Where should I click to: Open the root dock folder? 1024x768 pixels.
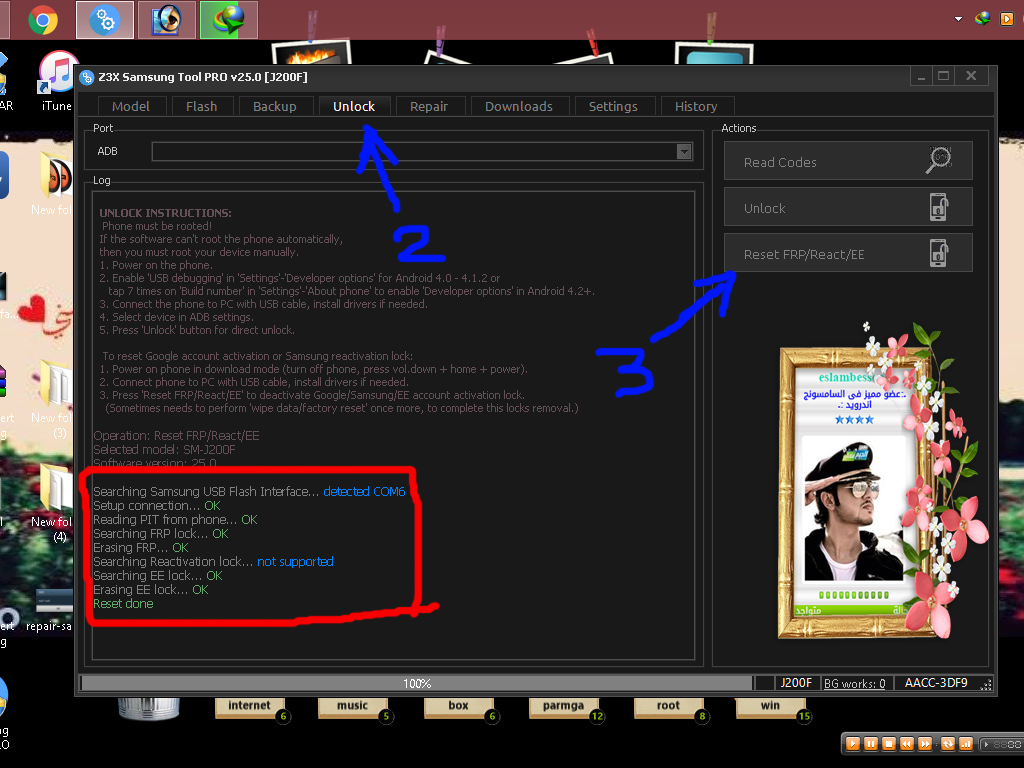click(x=668, y=709)
